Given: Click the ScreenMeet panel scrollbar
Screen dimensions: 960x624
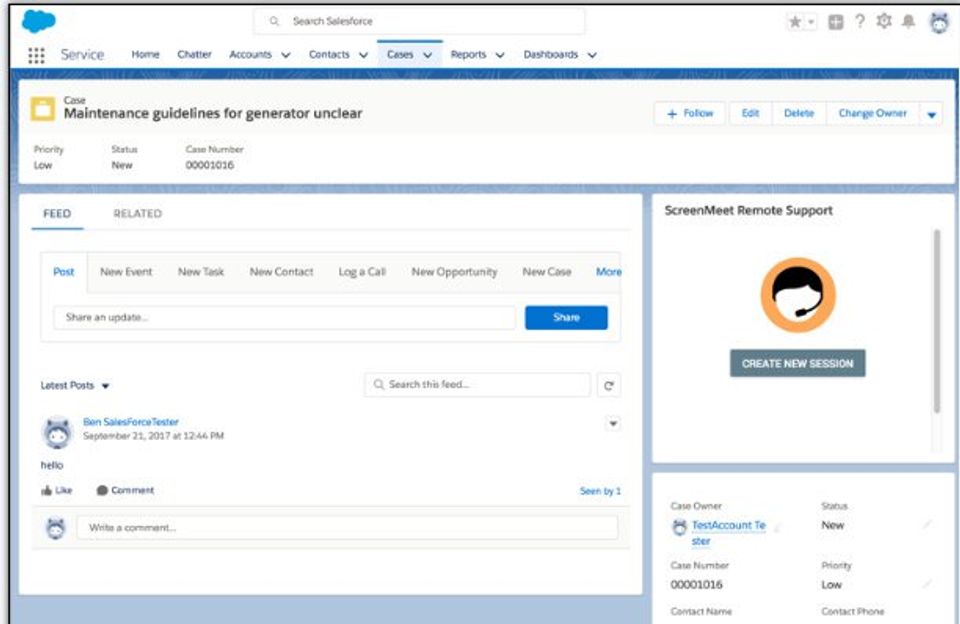Looking at the screenshot, I should tap(936, 321).
